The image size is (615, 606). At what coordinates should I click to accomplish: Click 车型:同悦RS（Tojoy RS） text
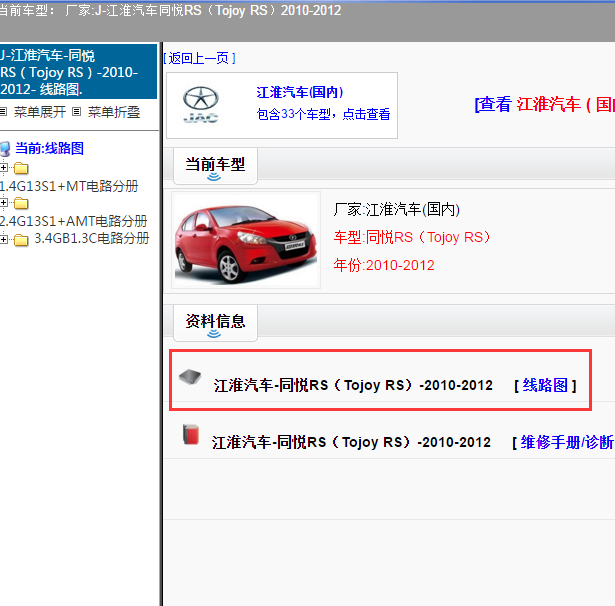tap(412, 237)
